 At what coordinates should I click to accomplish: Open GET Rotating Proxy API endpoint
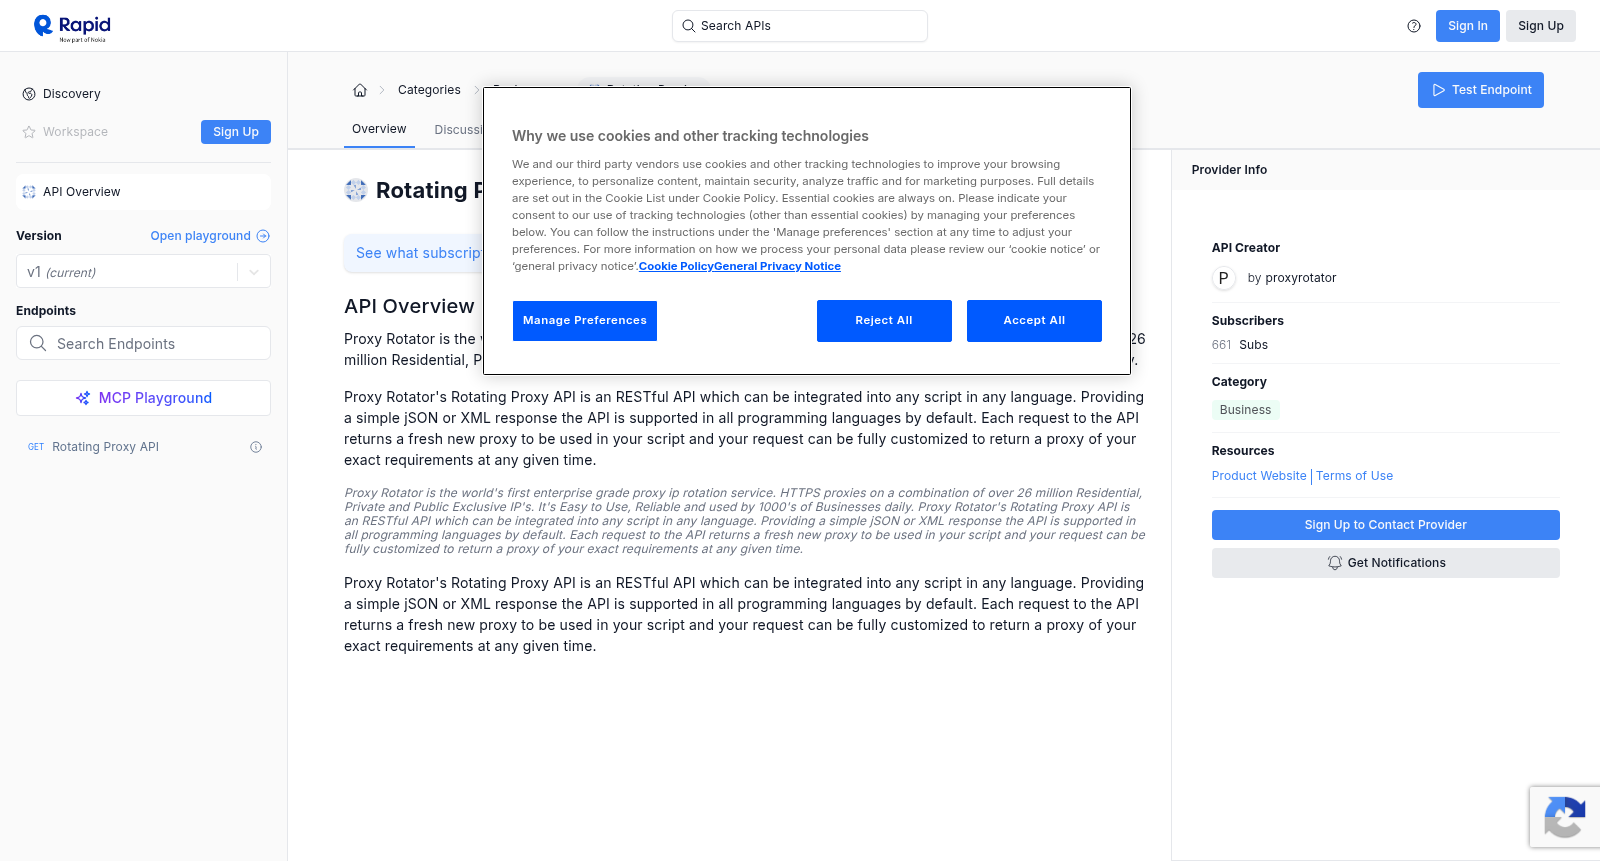pos(143,447)
